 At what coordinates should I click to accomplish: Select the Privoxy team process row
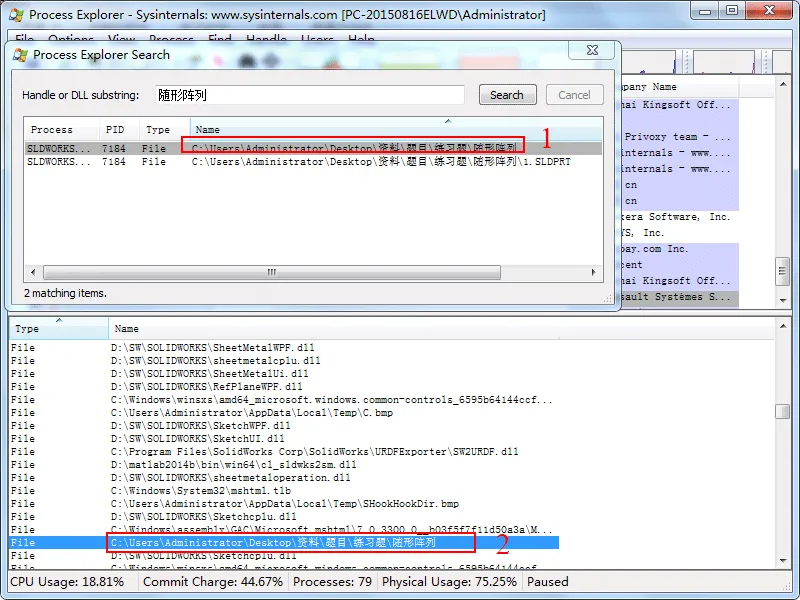(680, 137)
